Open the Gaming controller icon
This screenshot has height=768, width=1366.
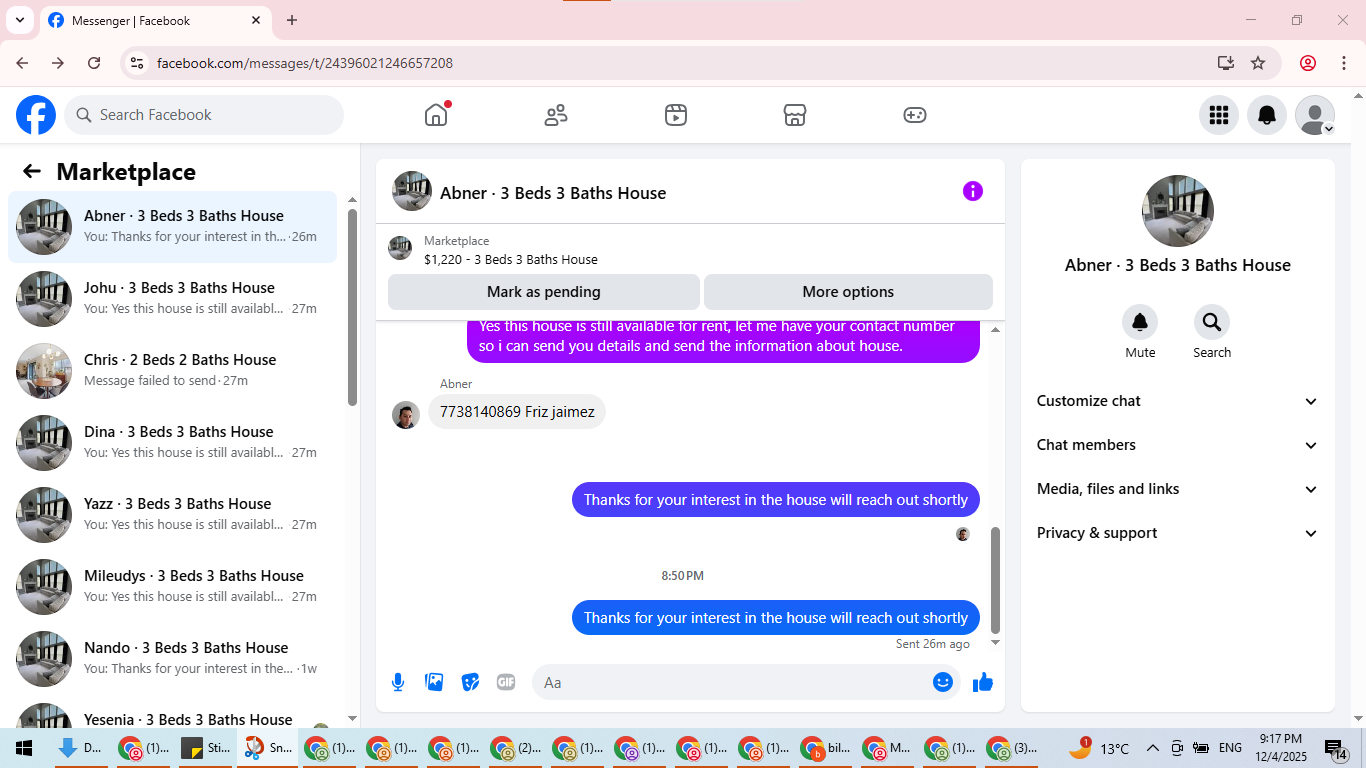pyautogui.click(x=915, y=115)
